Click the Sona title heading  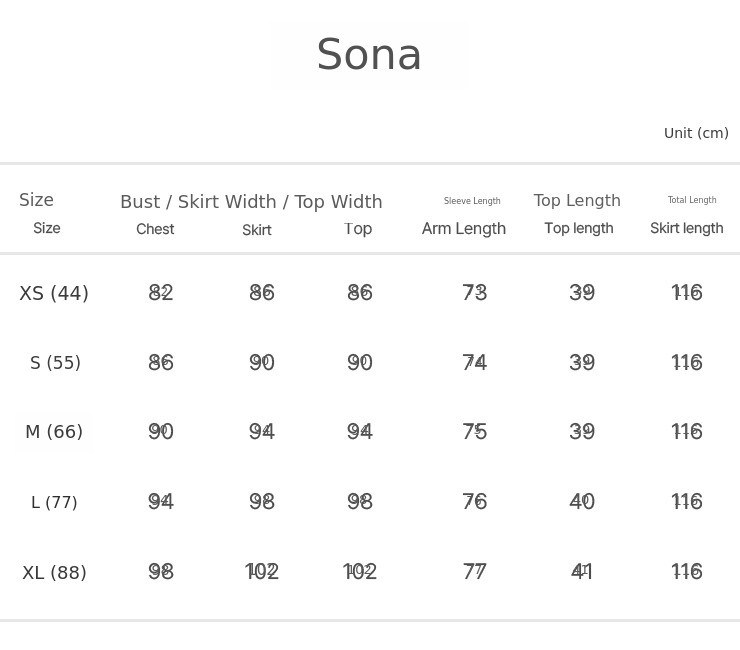pyautogui.click(x=369, y=55)
